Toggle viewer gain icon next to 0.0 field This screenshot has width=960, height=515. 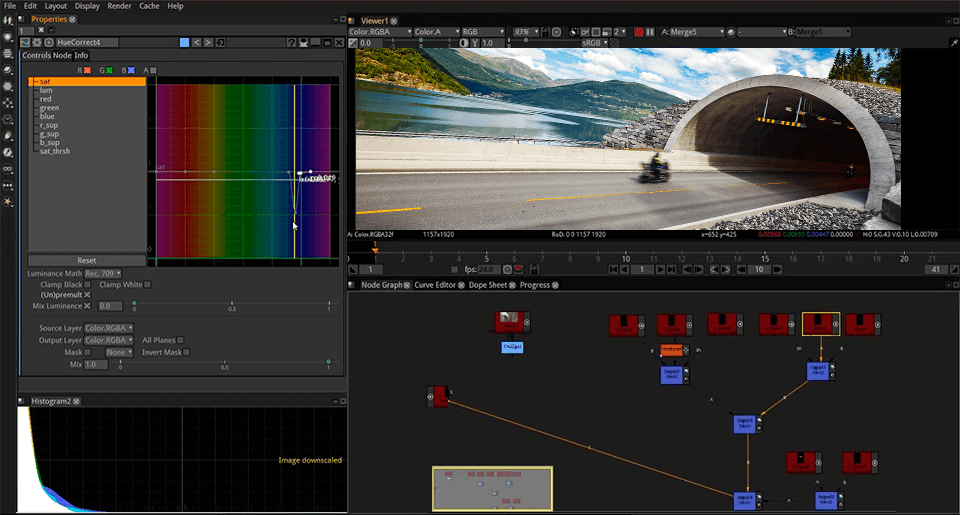(x=353, y=43)
